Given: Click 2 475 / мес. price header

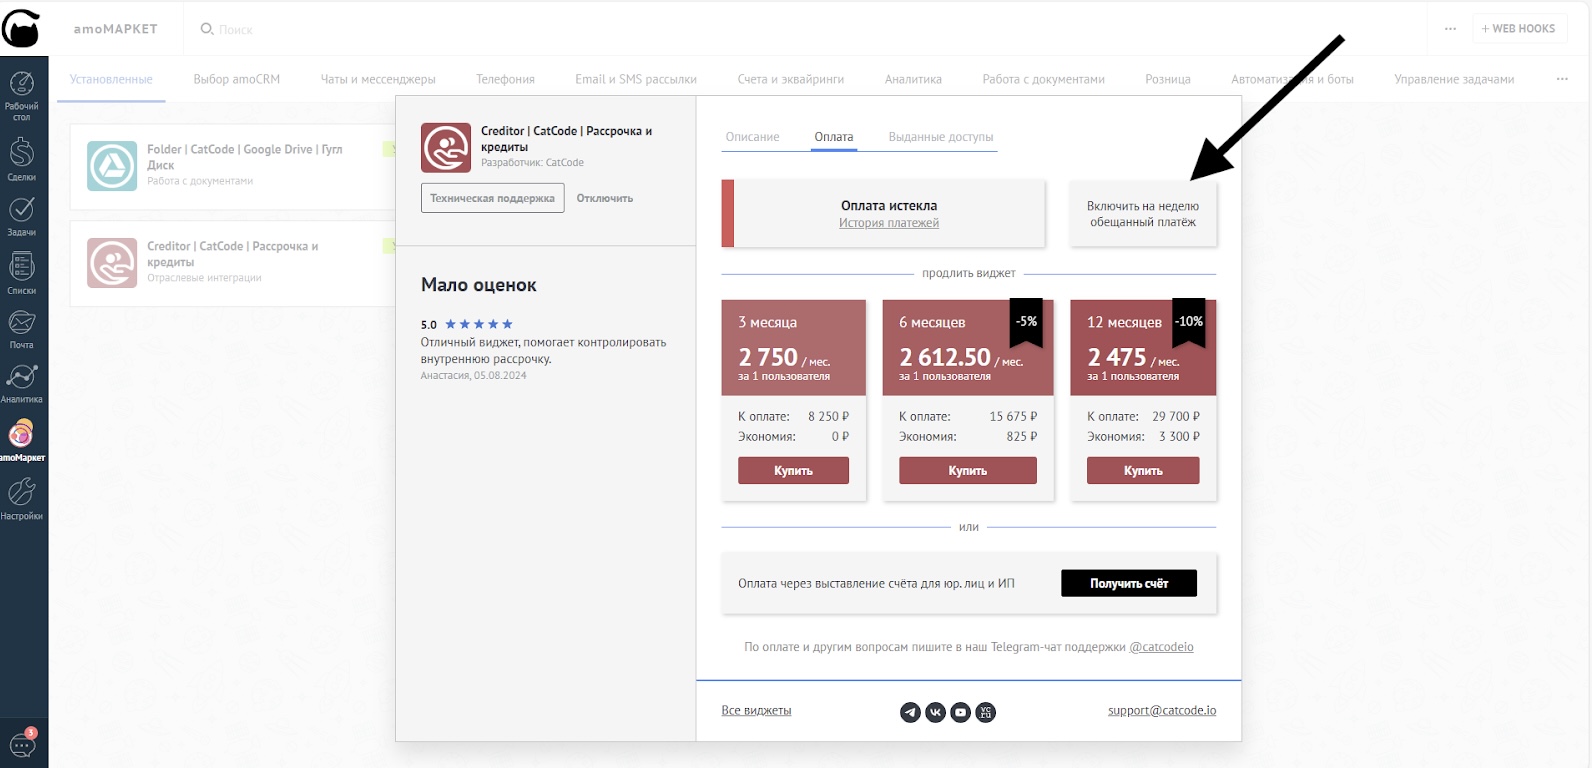Looking at the screenshot, I should coord(1133,358).
